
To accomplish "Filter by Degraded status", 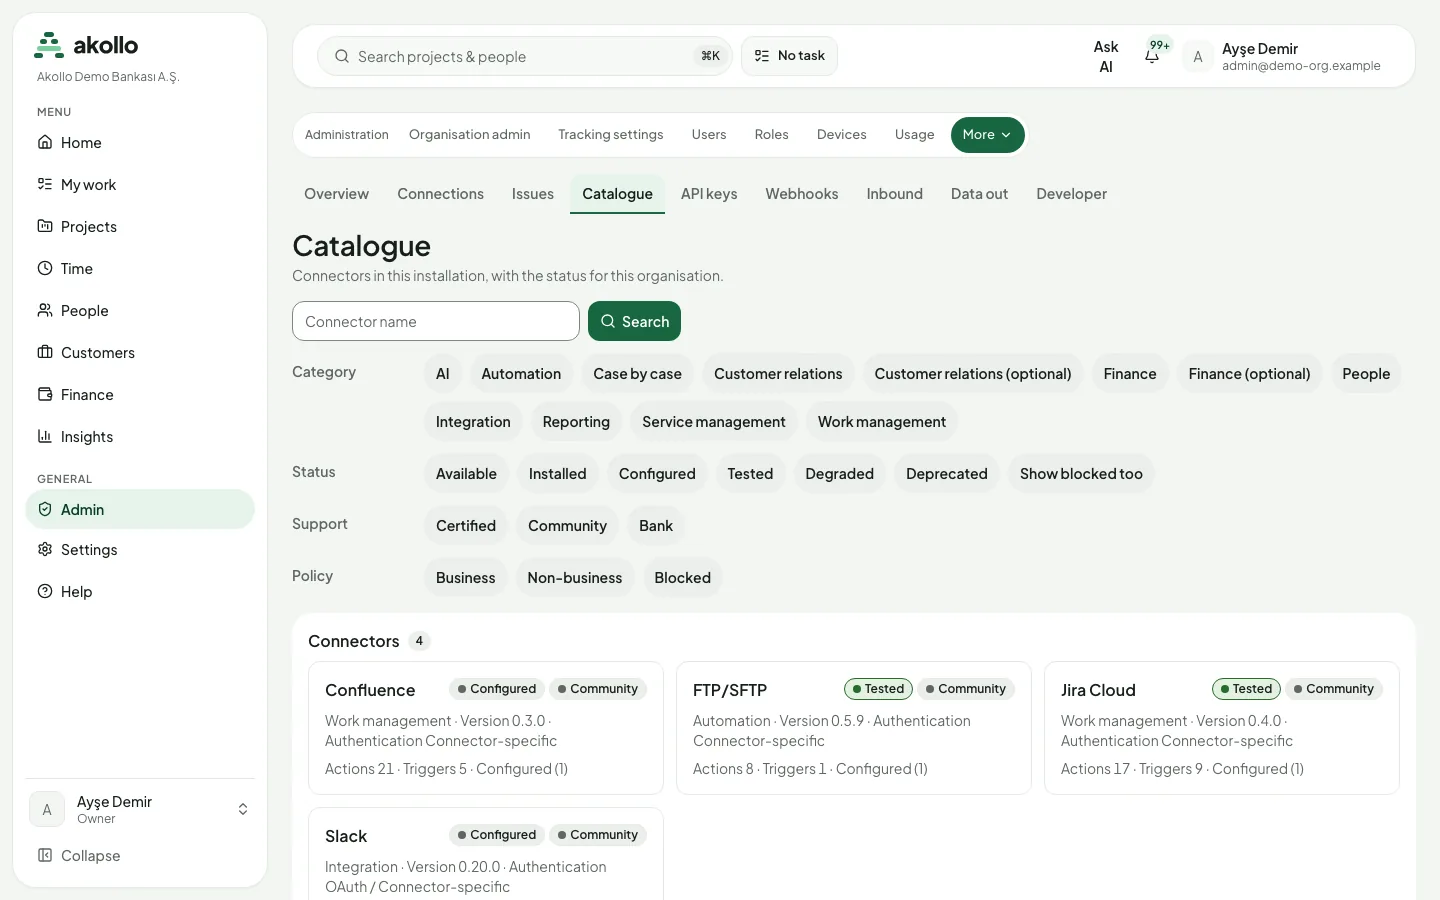I will [840, 474].
